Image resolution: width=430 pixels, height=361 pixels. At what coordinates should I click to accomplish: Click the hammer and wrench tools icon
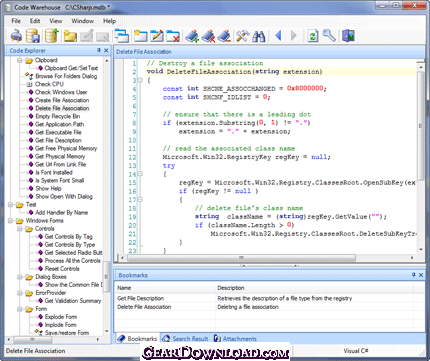tap(242, 36)
